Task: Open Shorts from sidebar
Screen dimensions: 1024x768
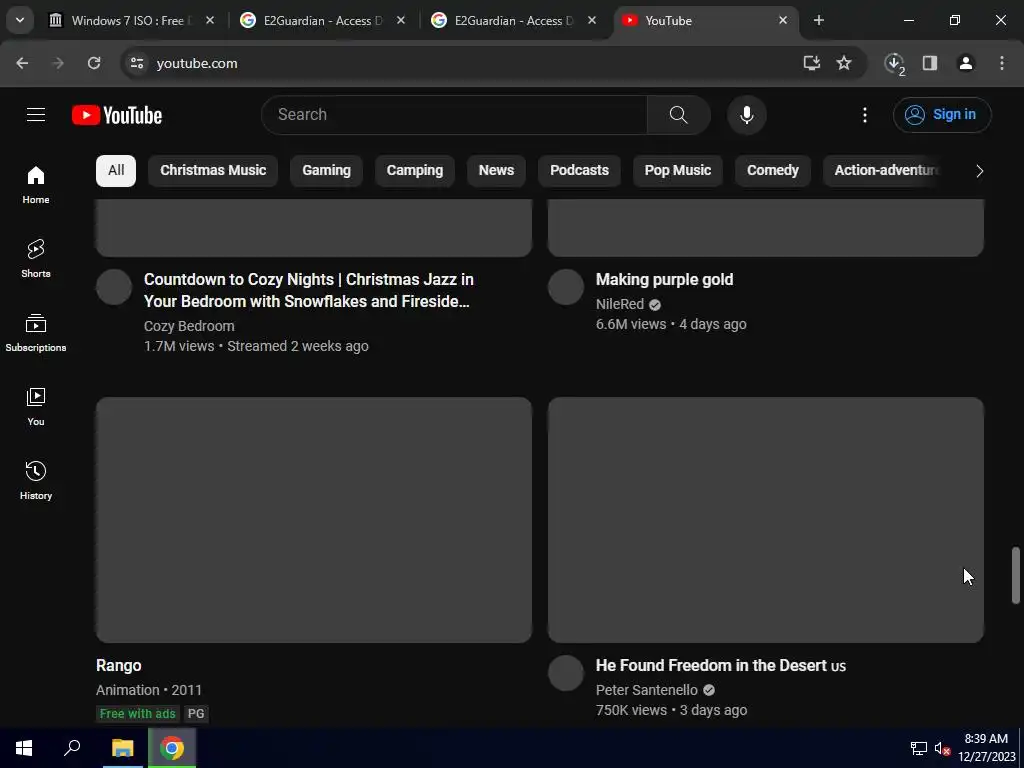Action: 36,259
